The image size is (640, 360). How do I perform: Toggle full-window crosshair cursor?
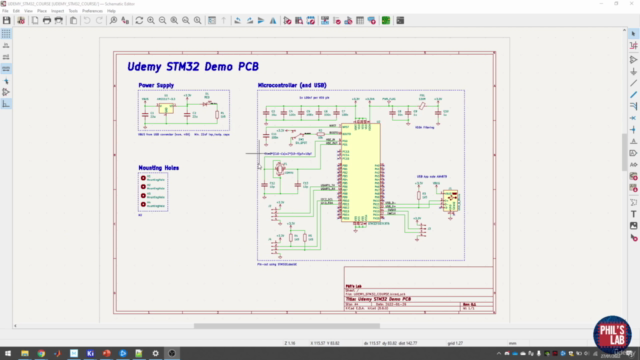6,81
